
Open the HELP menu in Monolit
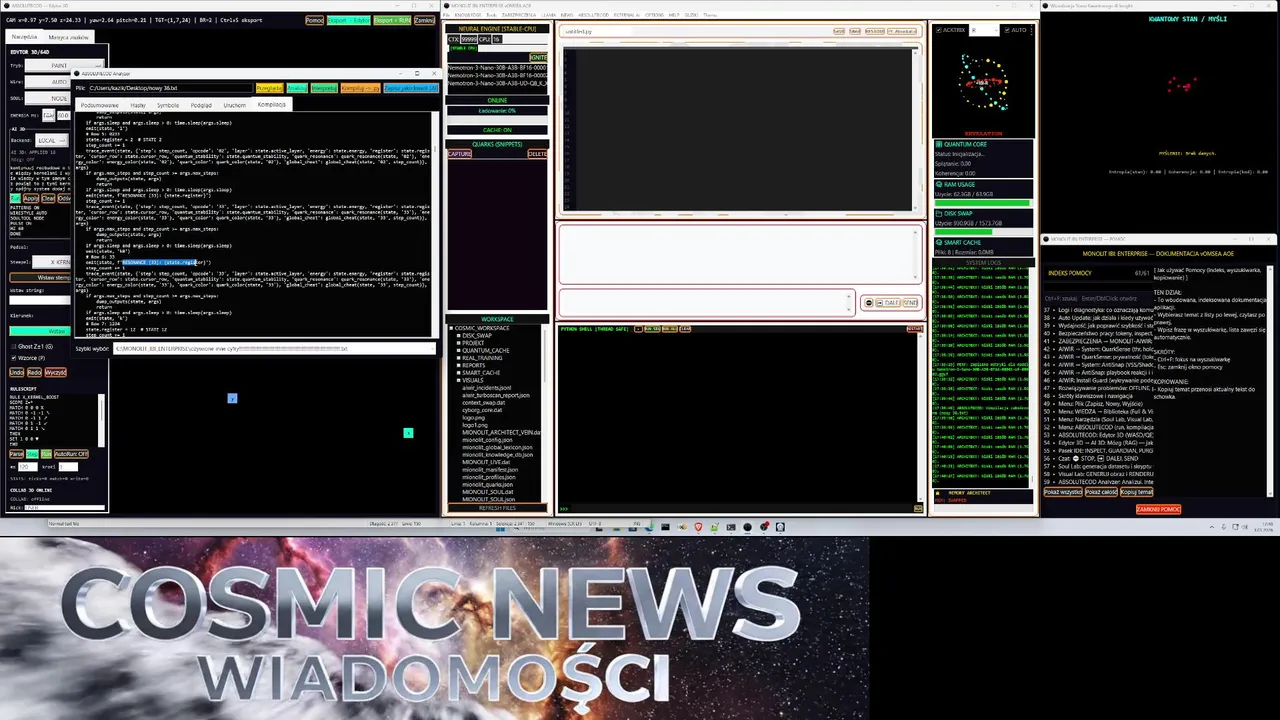pyautogui.click(x=674, y=15)
